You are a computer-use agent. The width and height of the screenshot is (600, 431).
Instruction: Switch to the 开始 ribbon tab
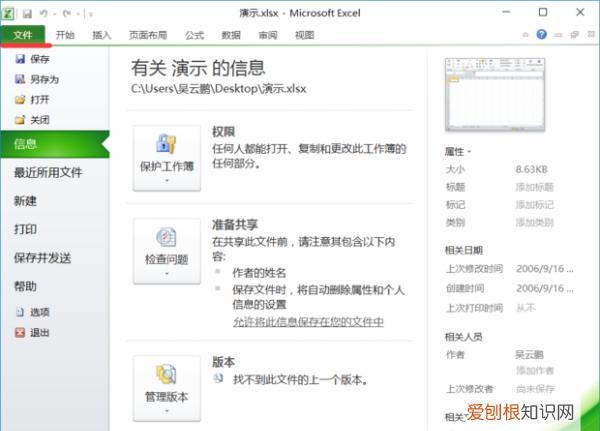click(x=65, y=35)
